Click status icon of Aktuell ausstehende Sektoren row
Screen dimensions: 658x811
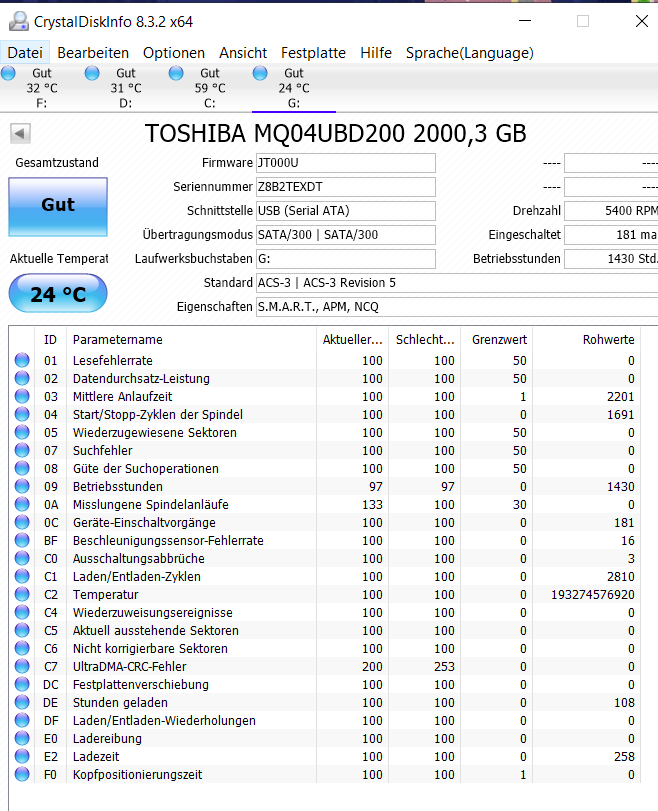tap(22, 630)
